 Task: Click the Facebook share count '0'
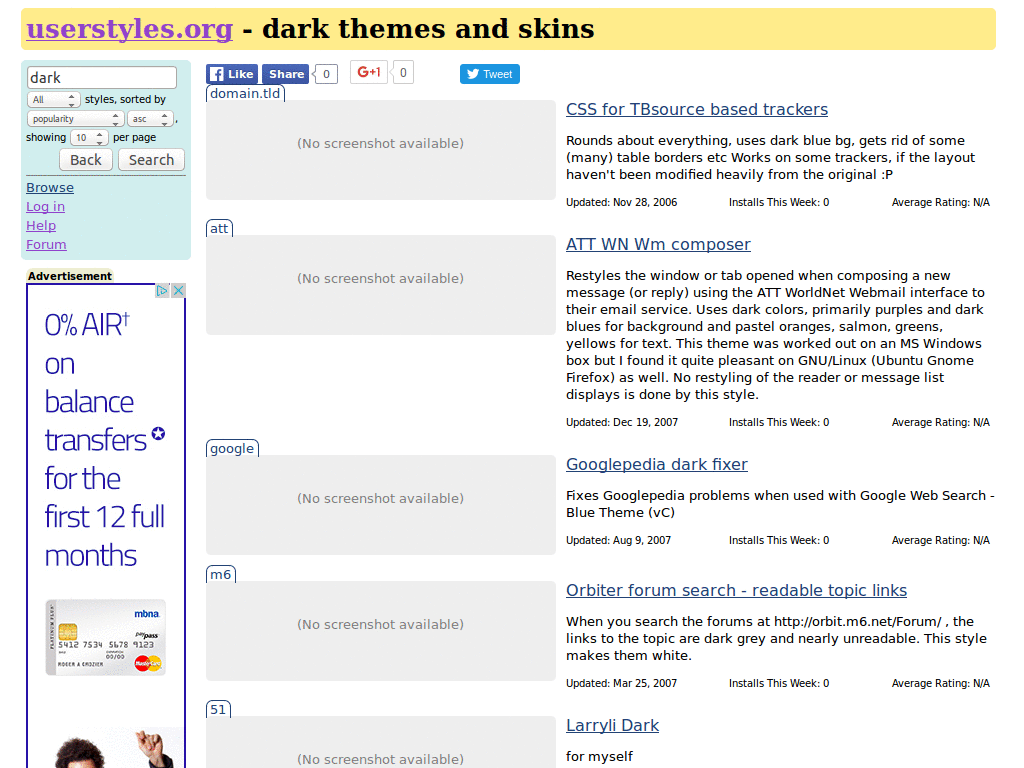tap(327, 74)
